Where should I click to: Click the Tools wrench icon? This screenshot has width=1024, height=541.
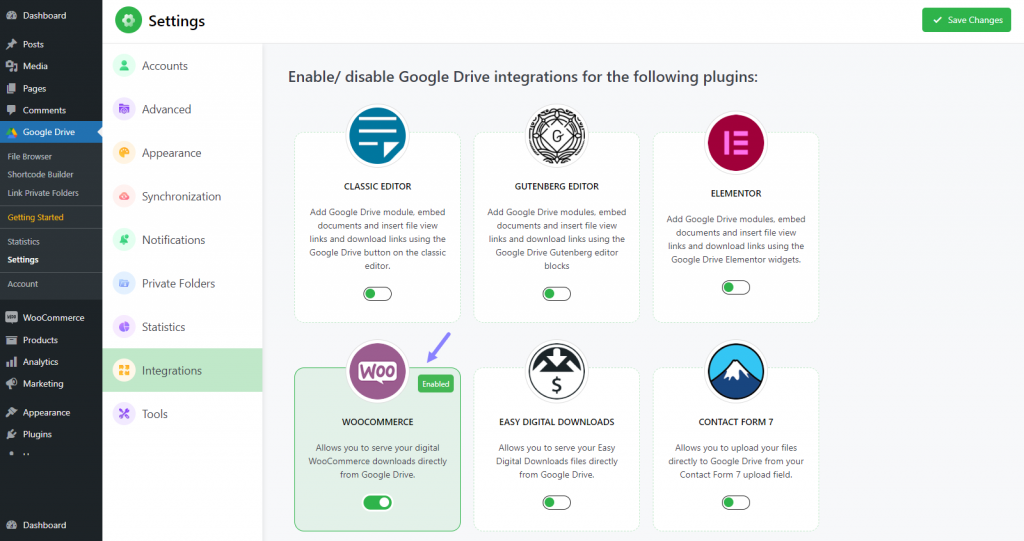124,414
